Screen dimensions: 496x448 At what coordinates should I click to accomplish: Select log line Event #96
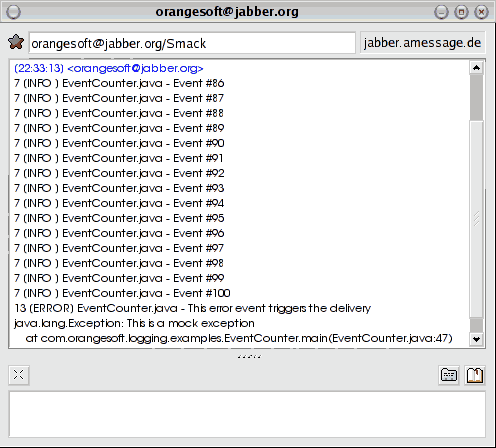(x=119, y=233)
